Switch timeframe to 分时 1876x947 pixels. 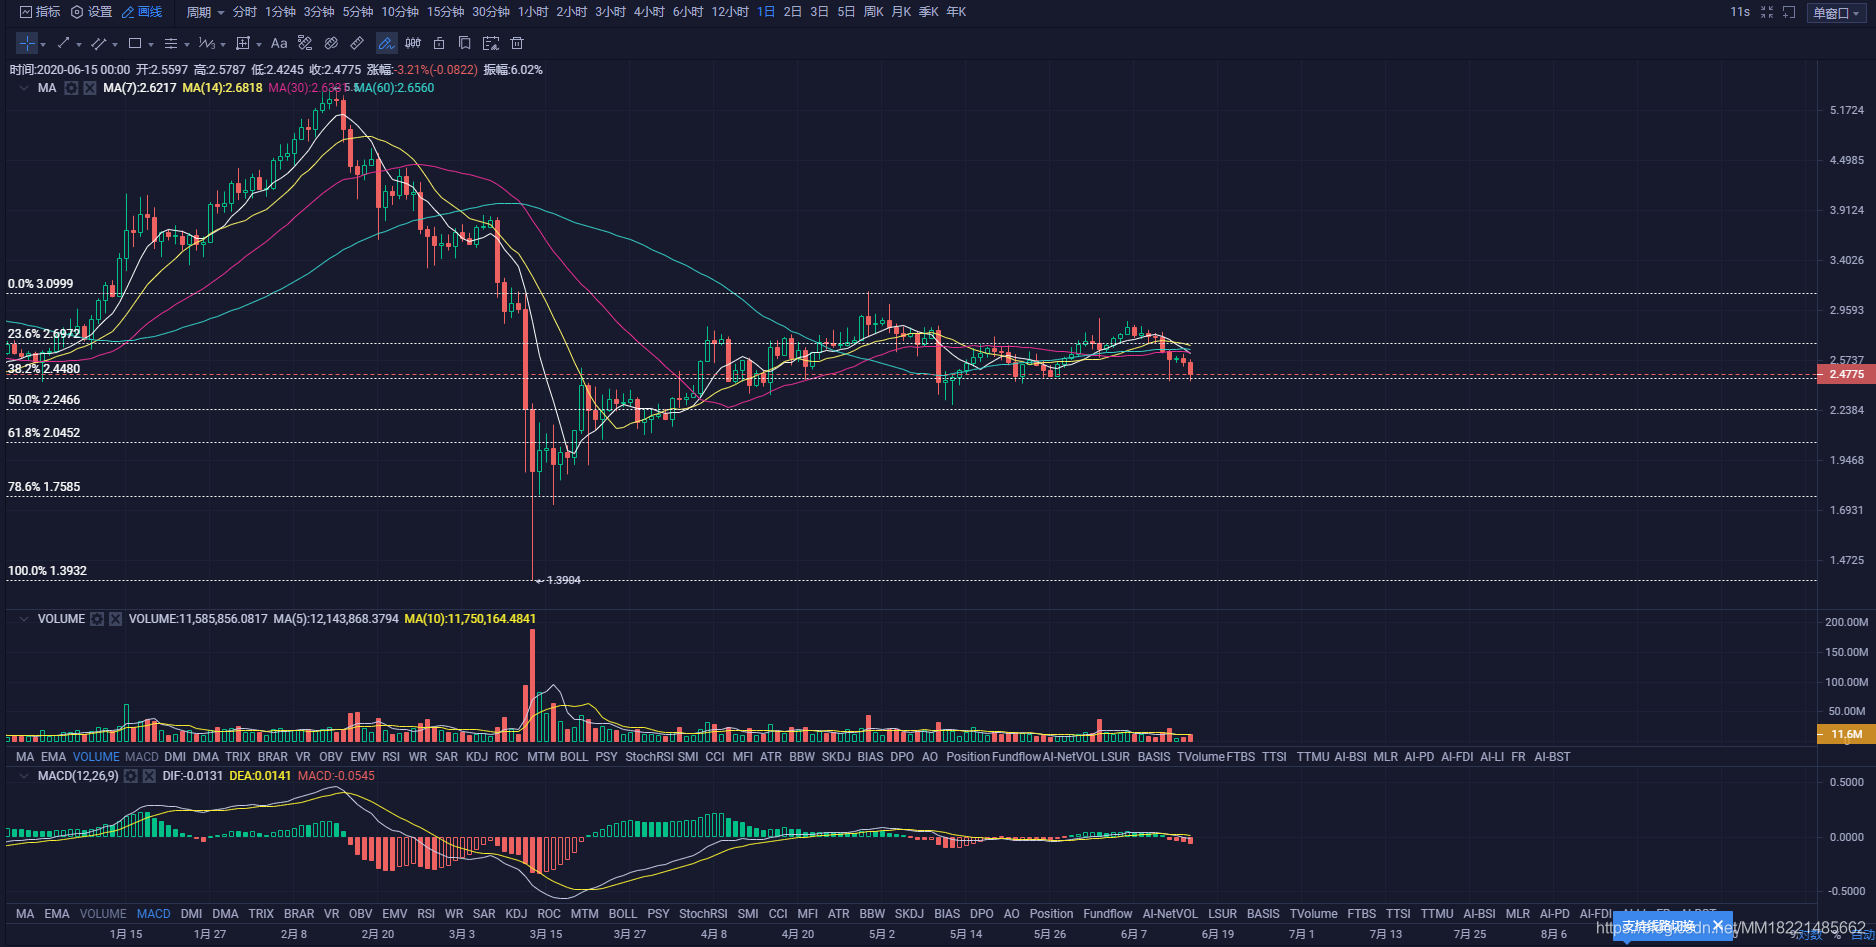pos(244,12)
